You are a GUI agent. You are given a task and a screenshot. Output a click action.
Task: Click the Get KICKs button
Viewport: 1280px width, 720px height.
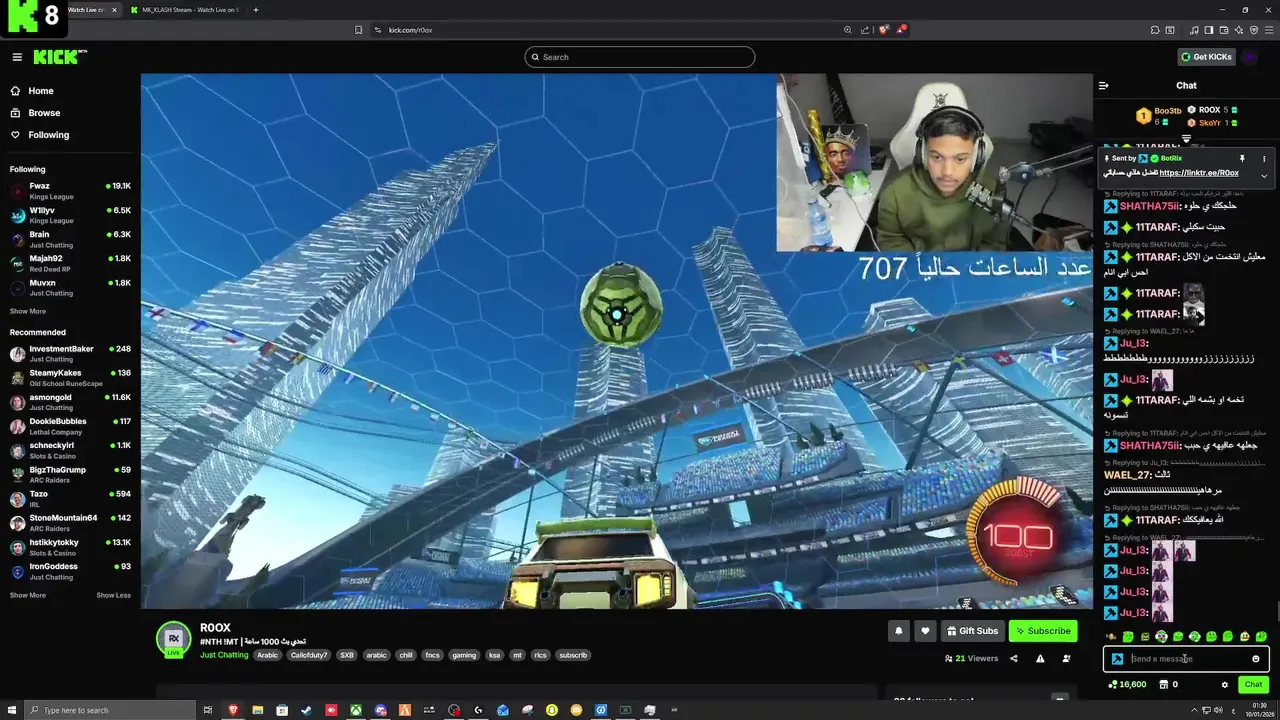[1206, 57]
